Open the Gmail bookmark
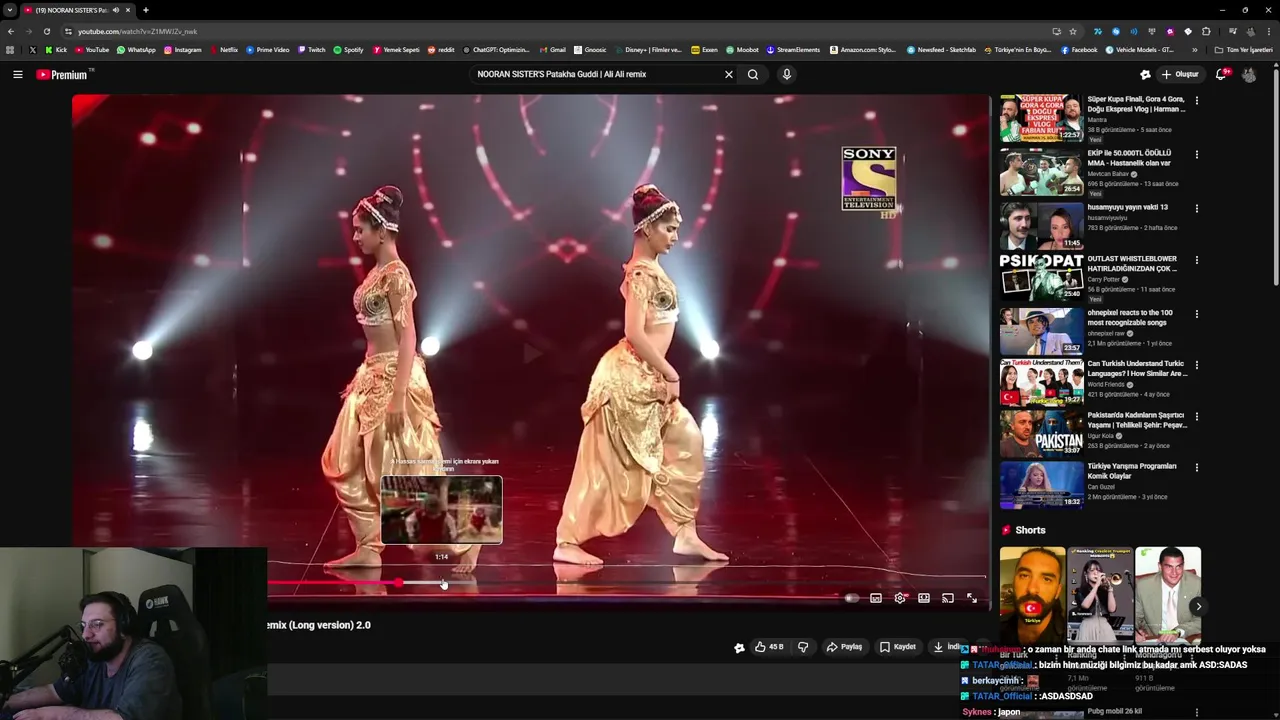Viewport: 1280px width, 720px height. tap(552, 49)
